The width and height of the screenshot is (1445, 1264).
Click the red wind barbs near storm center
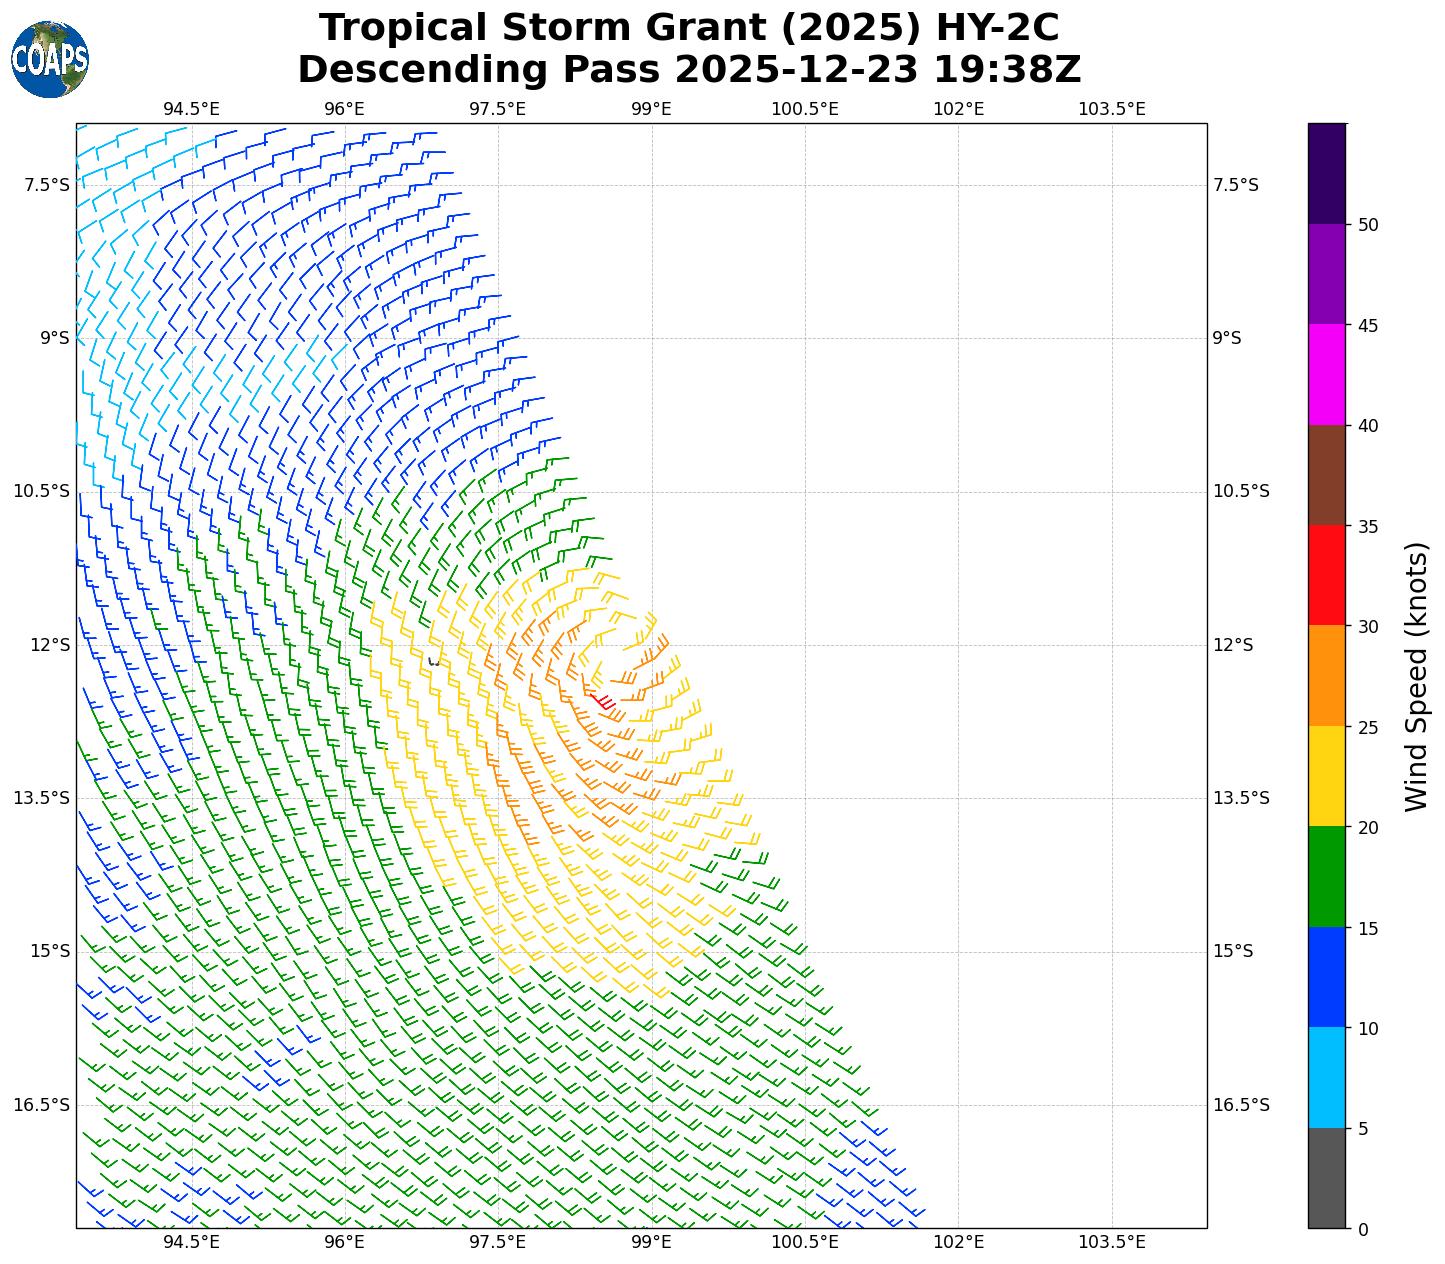[603, 702]
